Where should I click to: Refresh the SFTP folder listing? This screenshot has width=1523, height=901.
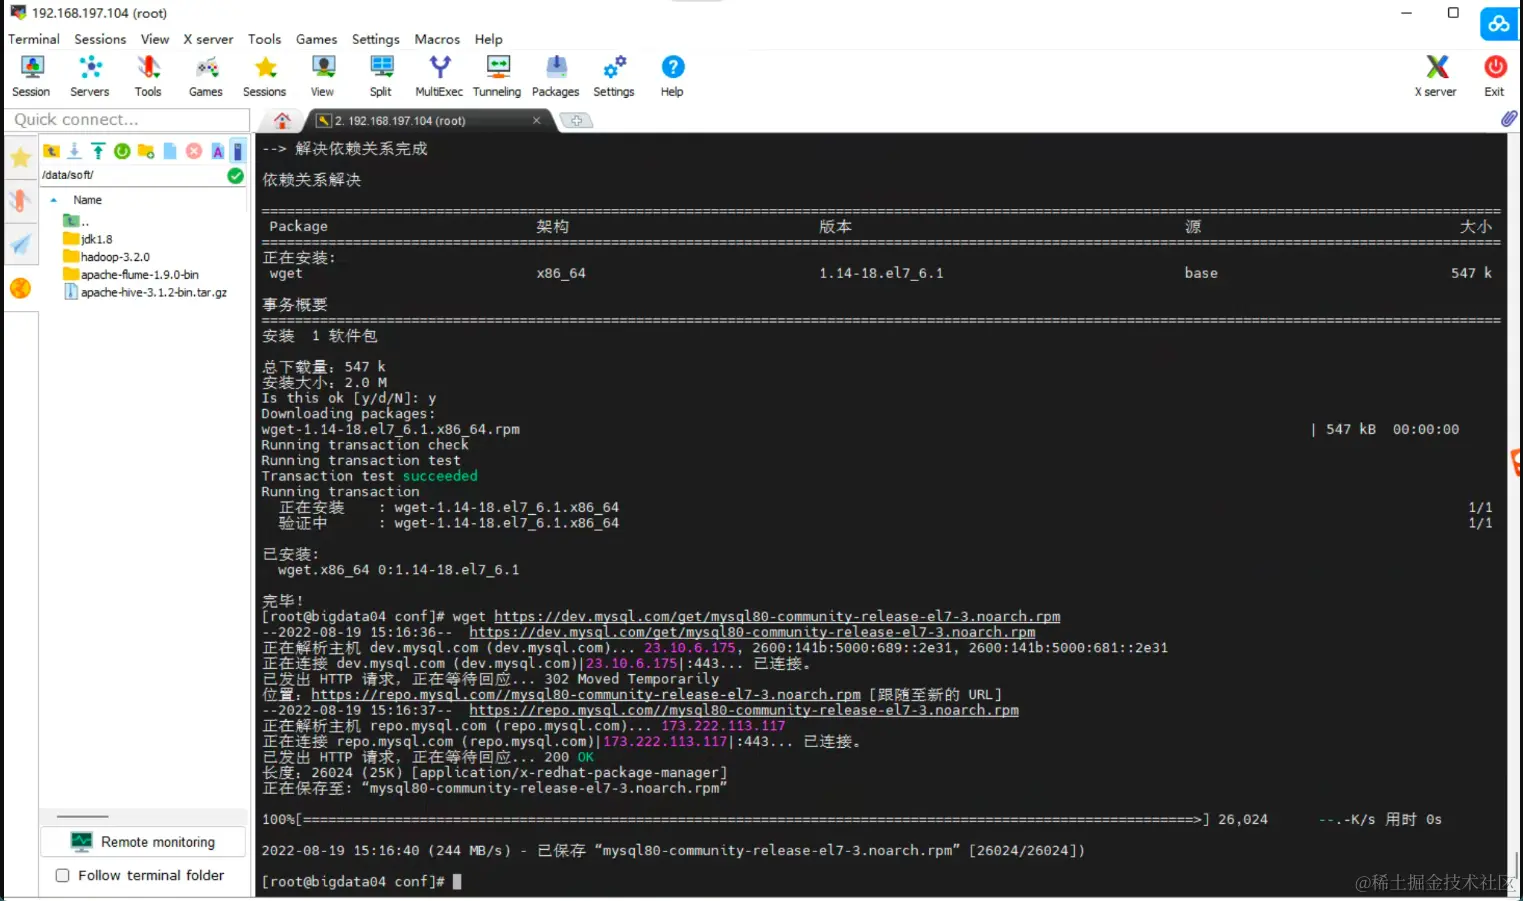click(x=122, y=151)
